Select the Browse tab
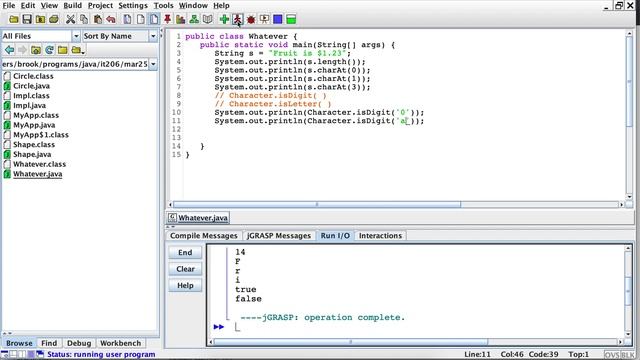The height and width of the screenshot is (360, 640). pyautogui.click(x=19, y=343)
